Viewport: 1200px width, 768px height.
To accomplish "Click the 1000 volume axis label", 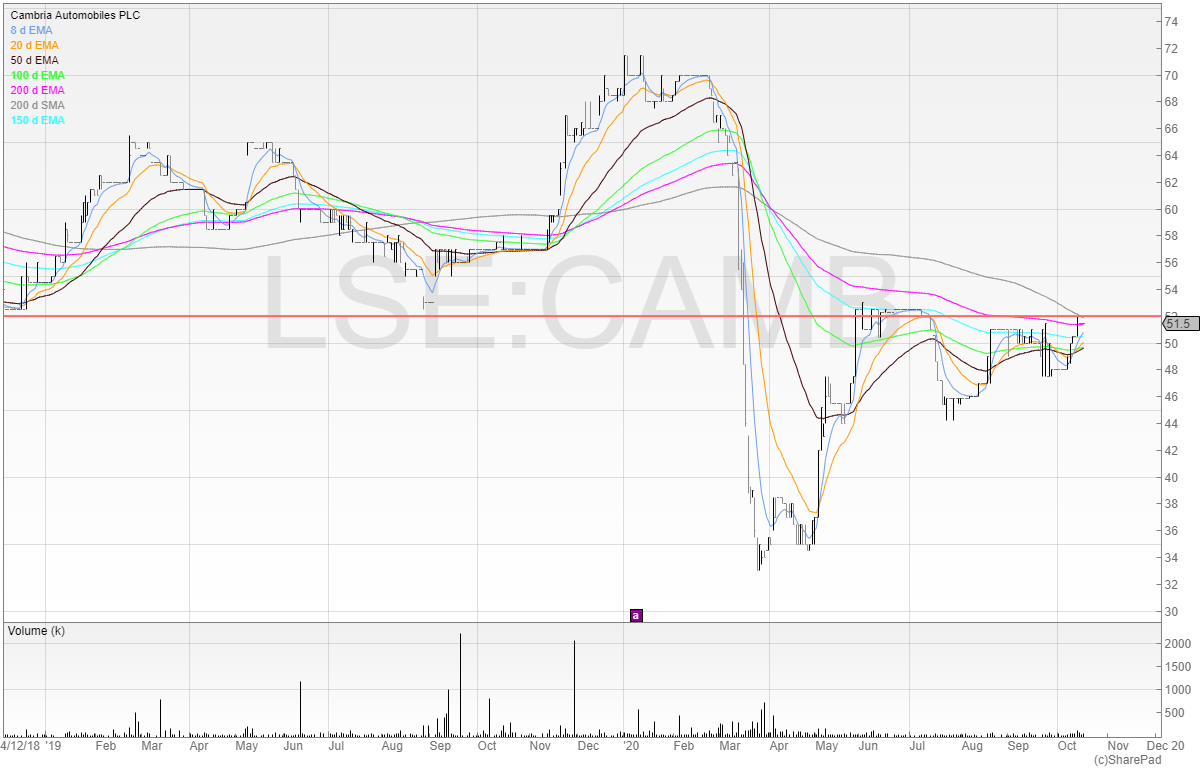I will pos(1179,690).
